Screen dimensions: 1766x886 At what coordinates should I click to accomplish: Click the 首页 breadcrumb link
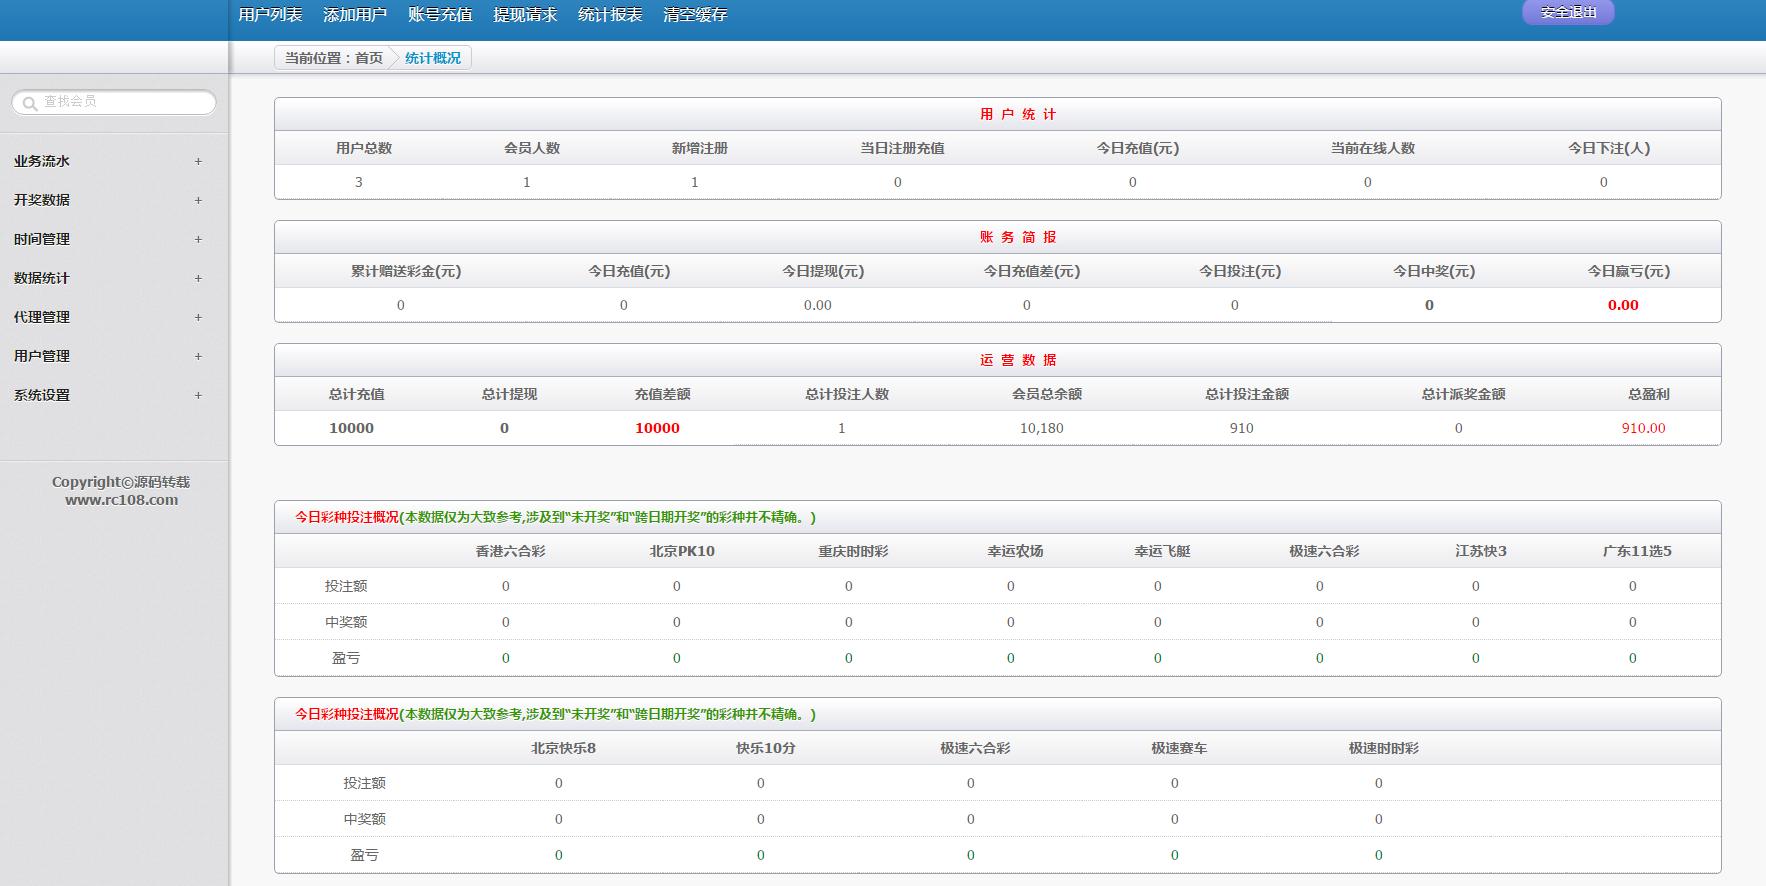[369, 58]
